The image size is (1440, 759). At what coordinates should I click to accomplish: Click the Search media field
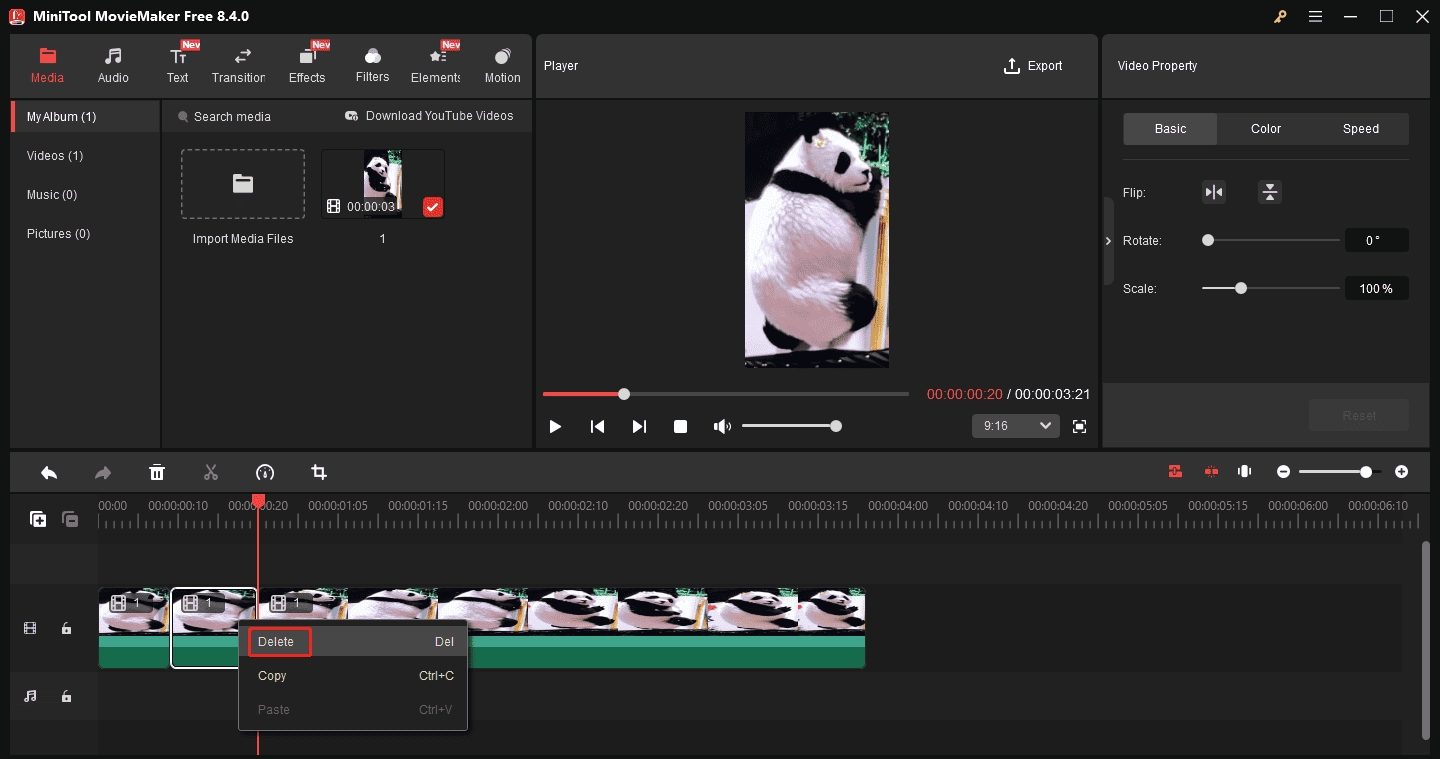click(232, 116)
